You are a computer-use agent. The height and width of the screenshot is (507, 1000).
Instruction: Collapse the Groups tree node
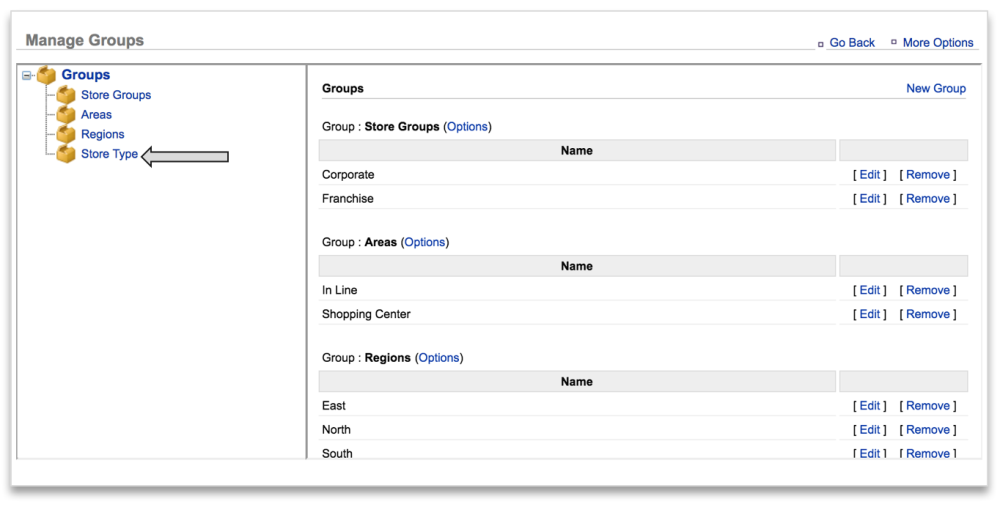coord(27,76)
